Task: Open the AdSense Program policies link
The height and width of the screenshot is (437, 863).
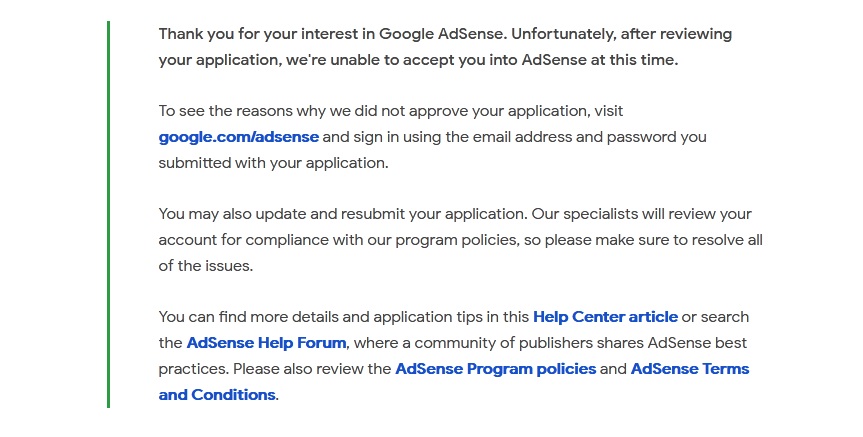Action: pos(495,369)
